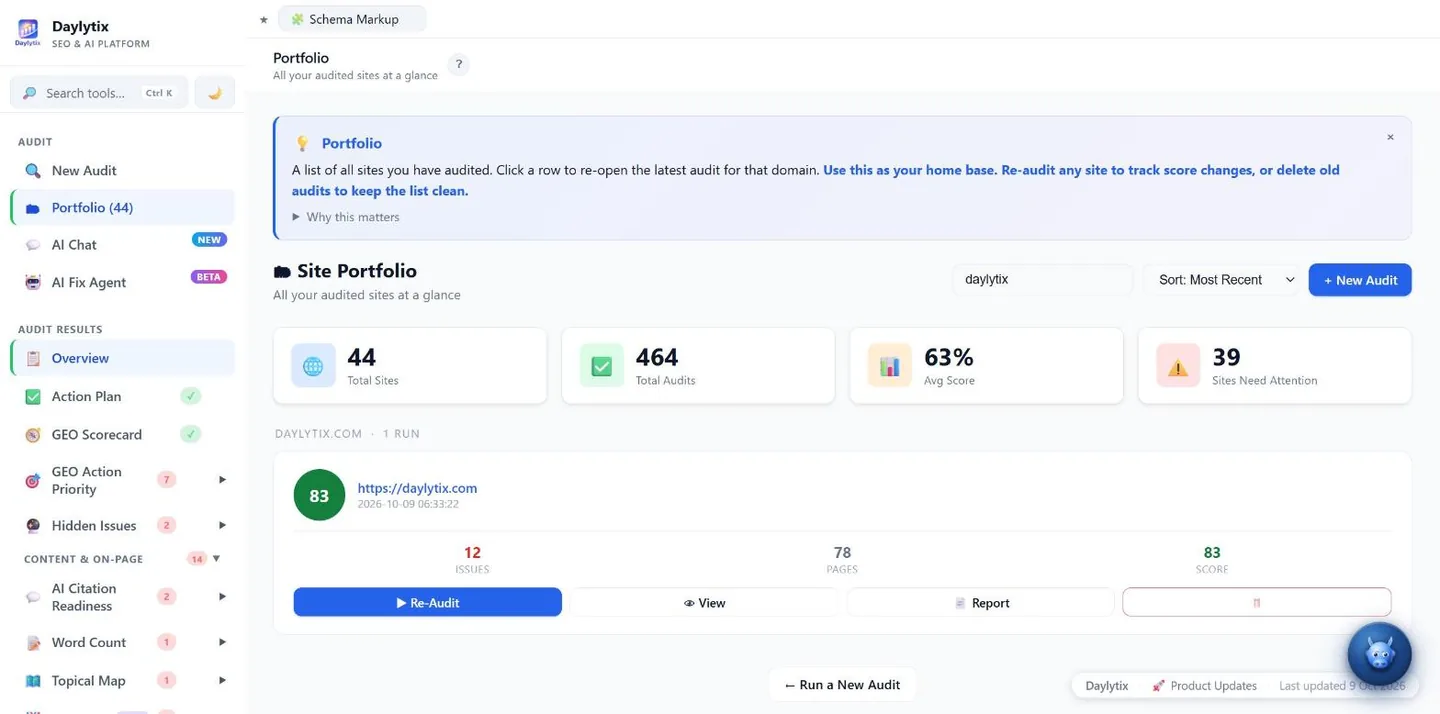This screenshot has height=714, width=1440.
Task: Open the Sort: Most Recent dropdown
Action: pyautogui.click(x=1222, y=280)
